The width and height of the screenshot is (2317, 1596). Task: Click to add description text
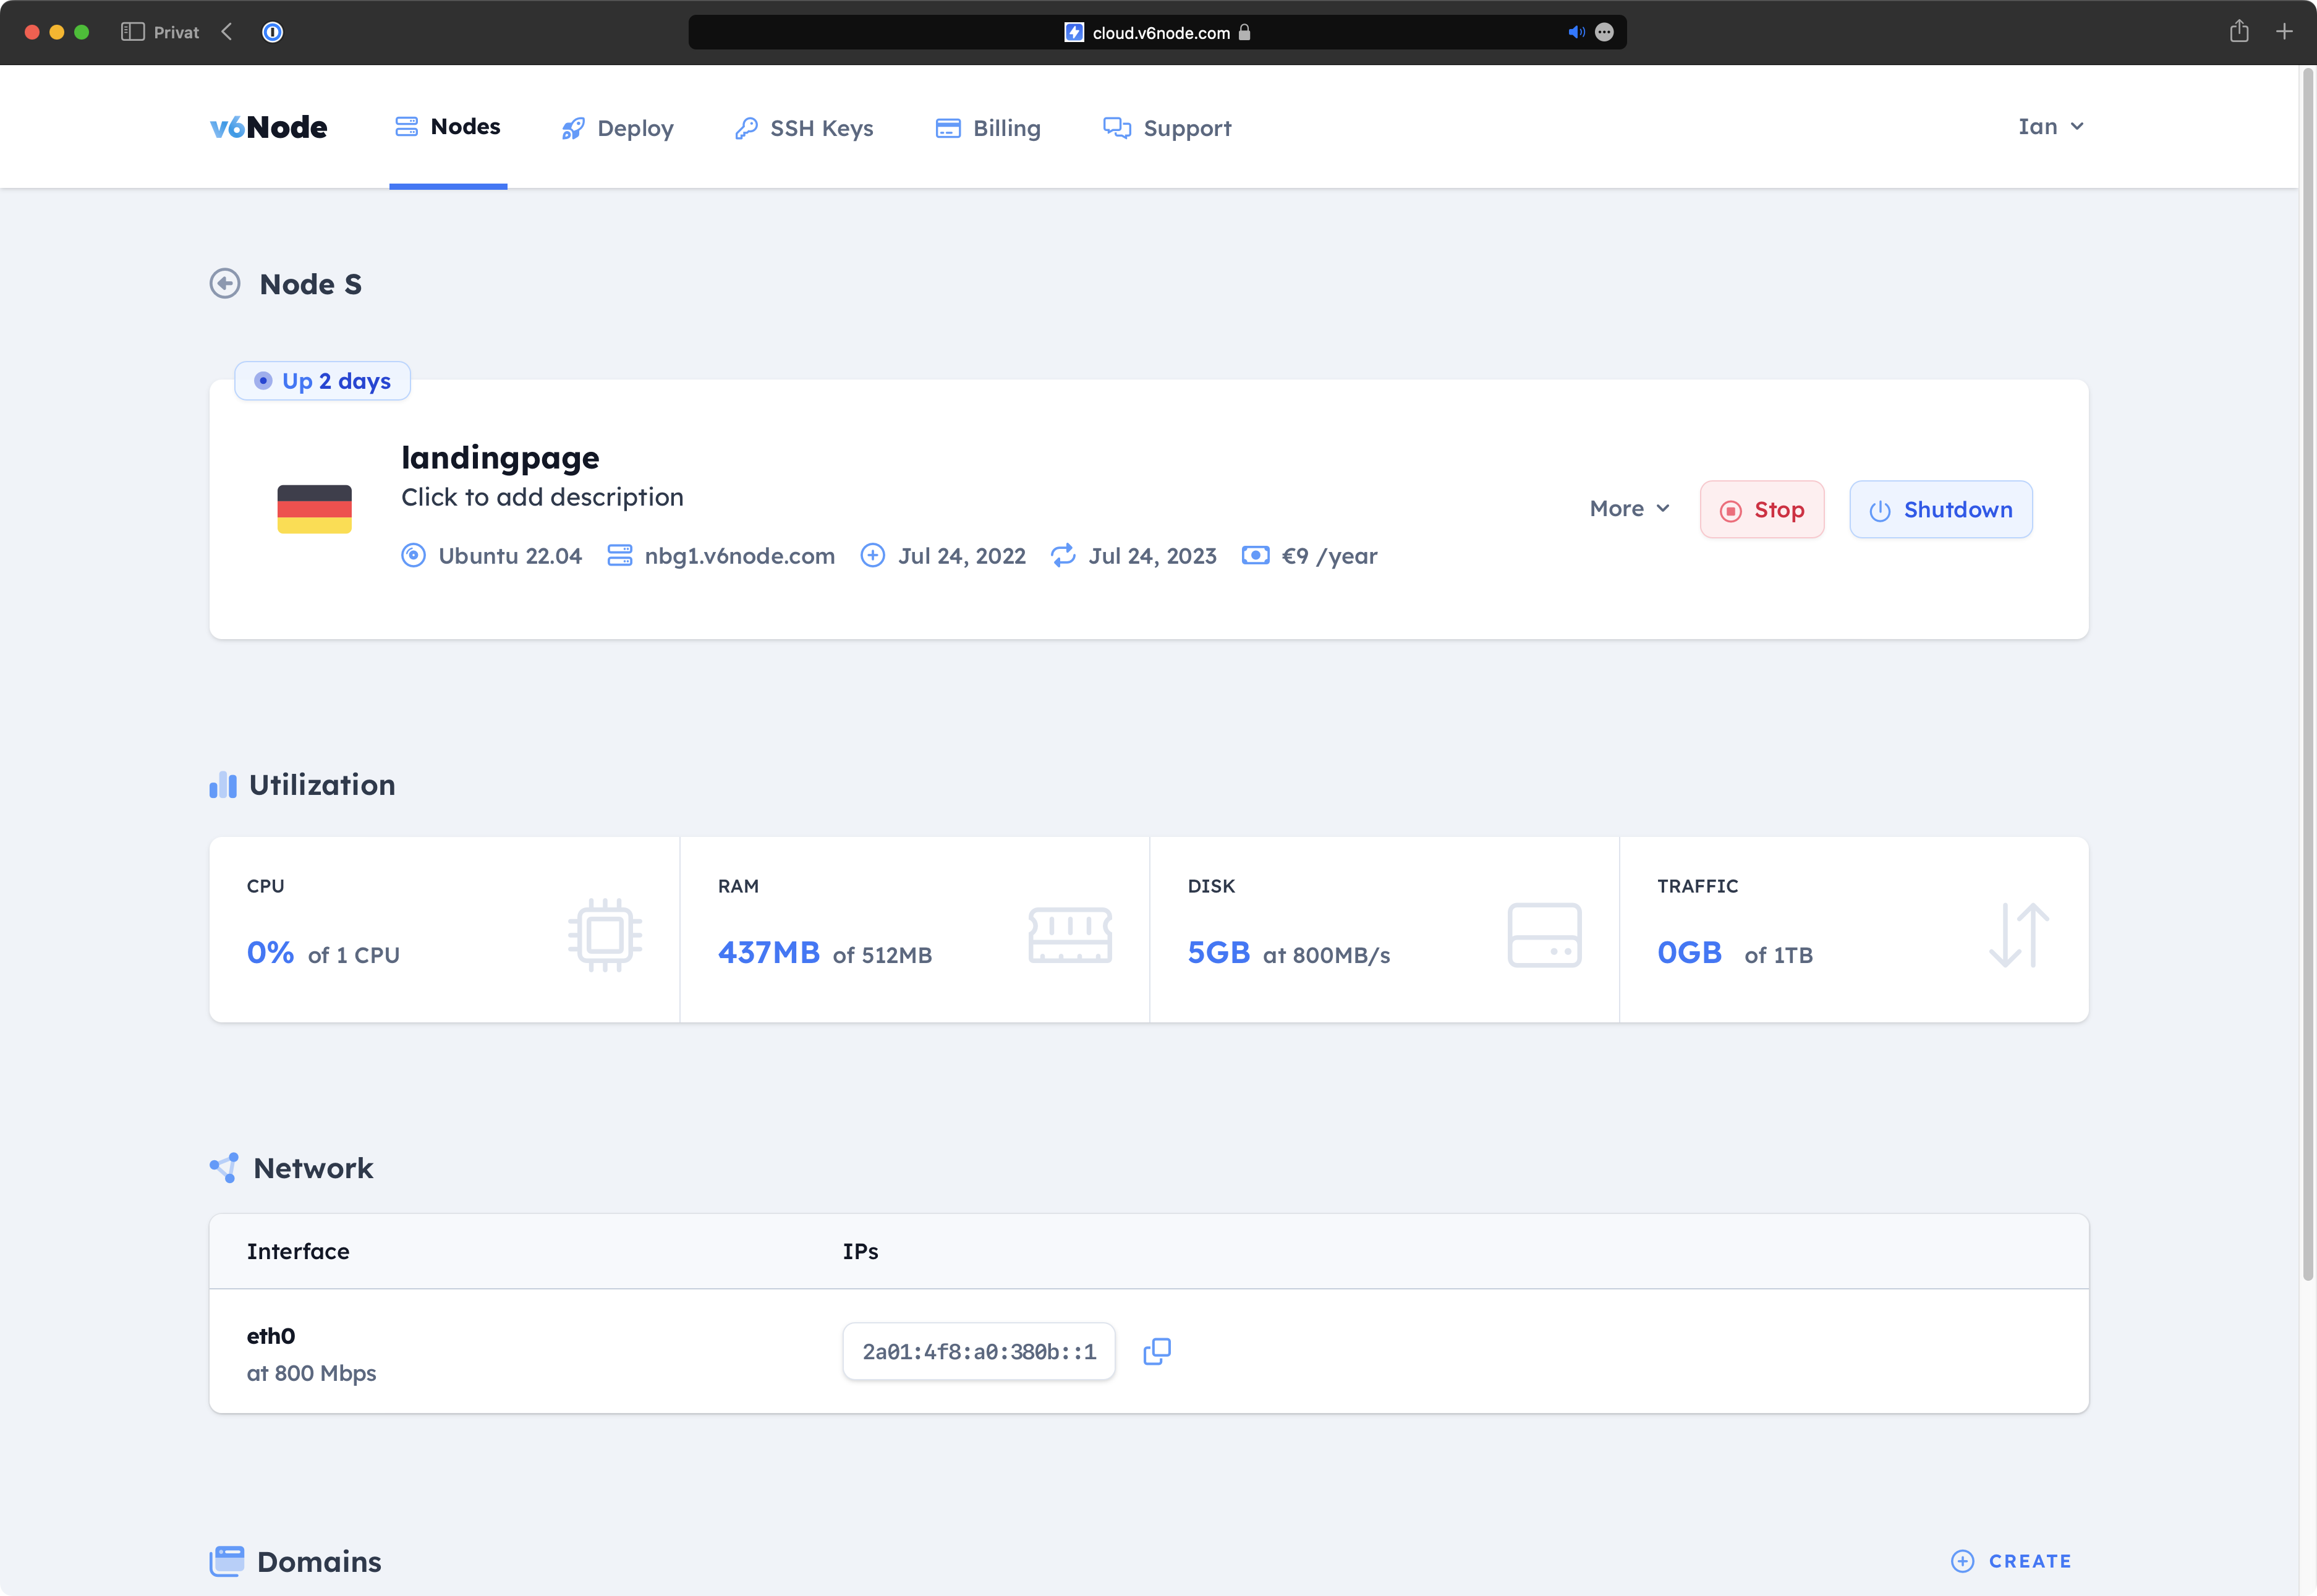(x=542, y=497)
